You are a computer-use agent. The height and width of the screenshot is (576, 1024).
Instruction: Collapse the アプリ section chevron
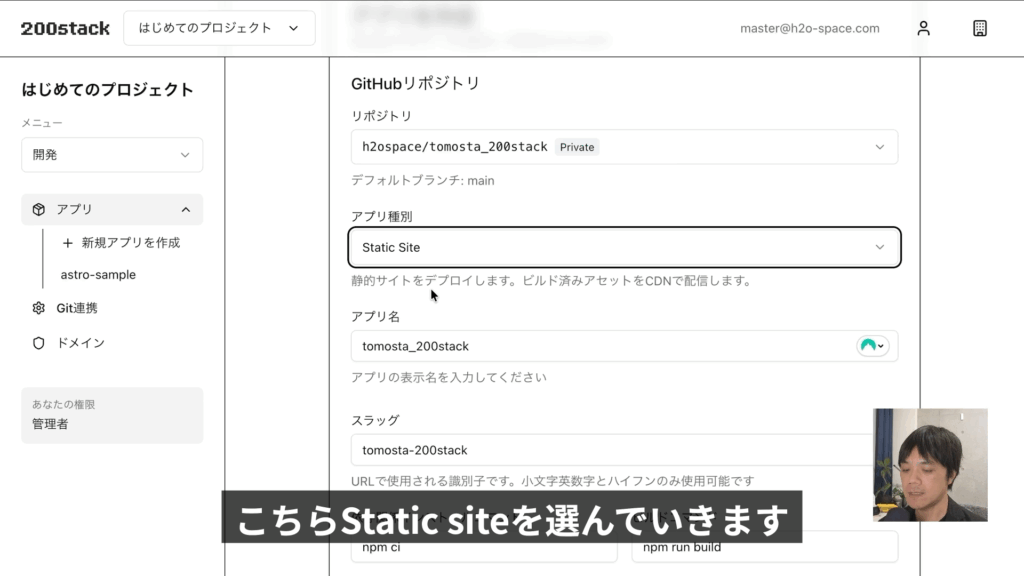coord(186,209)
